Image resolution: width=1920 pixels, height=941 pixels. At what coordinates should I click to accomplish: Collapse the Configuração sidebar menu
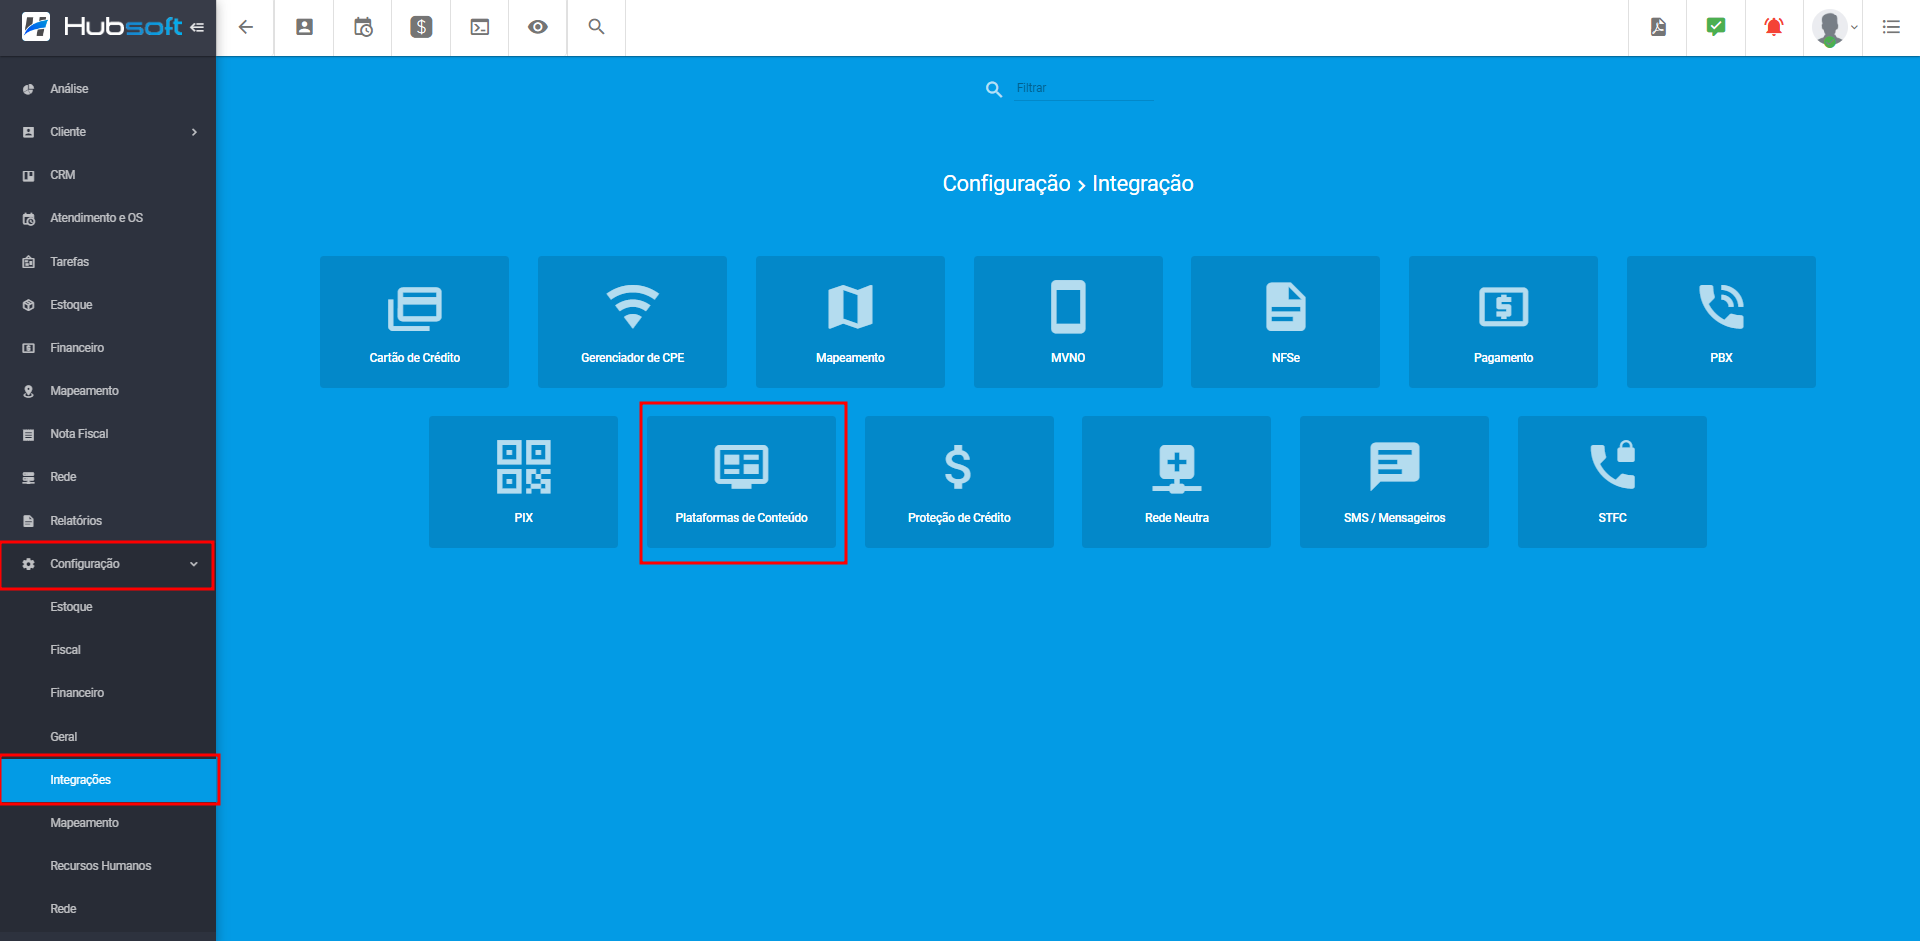click(108, 564)
